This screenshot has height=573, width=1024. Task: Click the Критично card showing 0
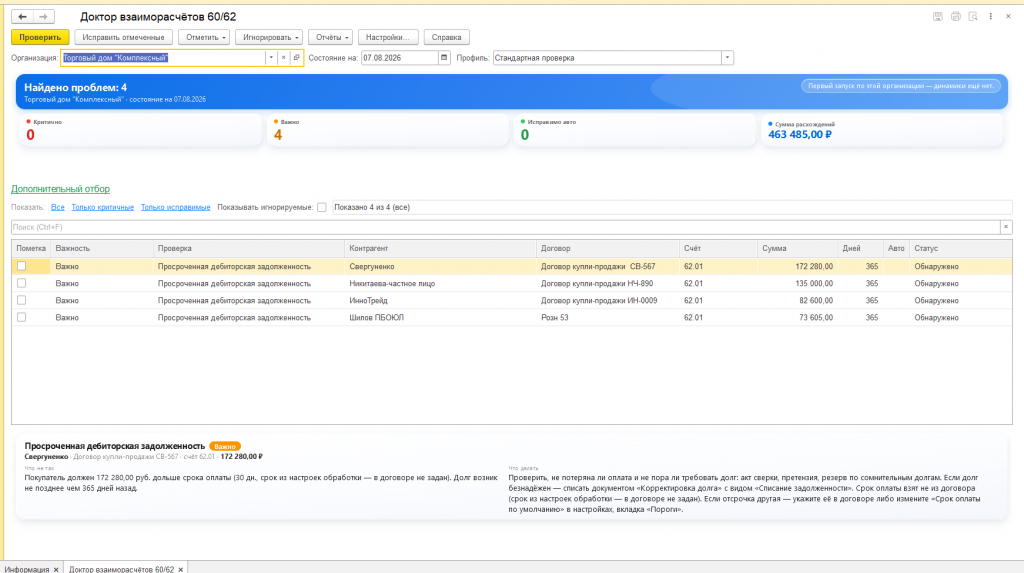140,129
